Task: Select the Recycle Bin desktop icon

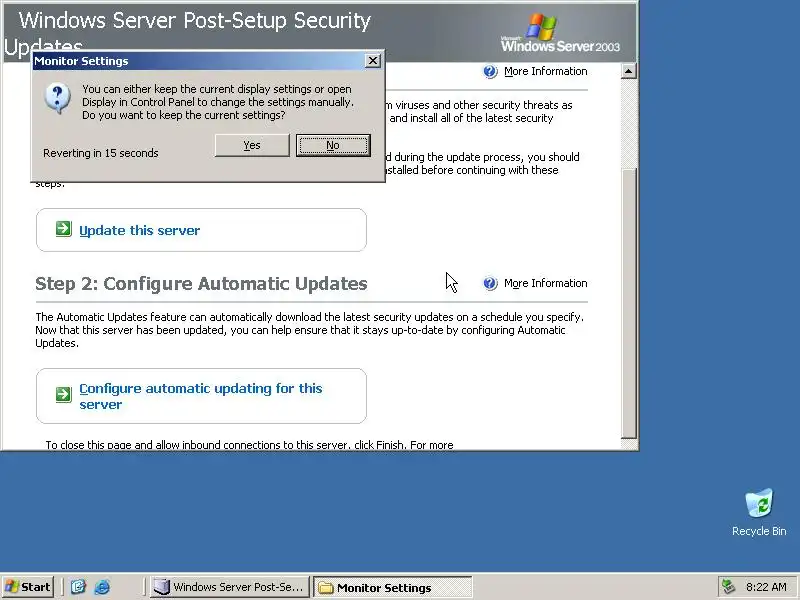Action: click(759, 512)
